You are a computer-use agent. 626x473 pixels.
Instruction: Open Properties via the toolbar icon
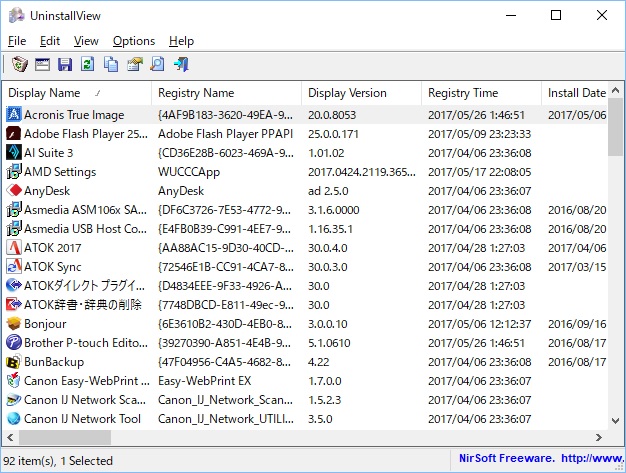point(135,65)
